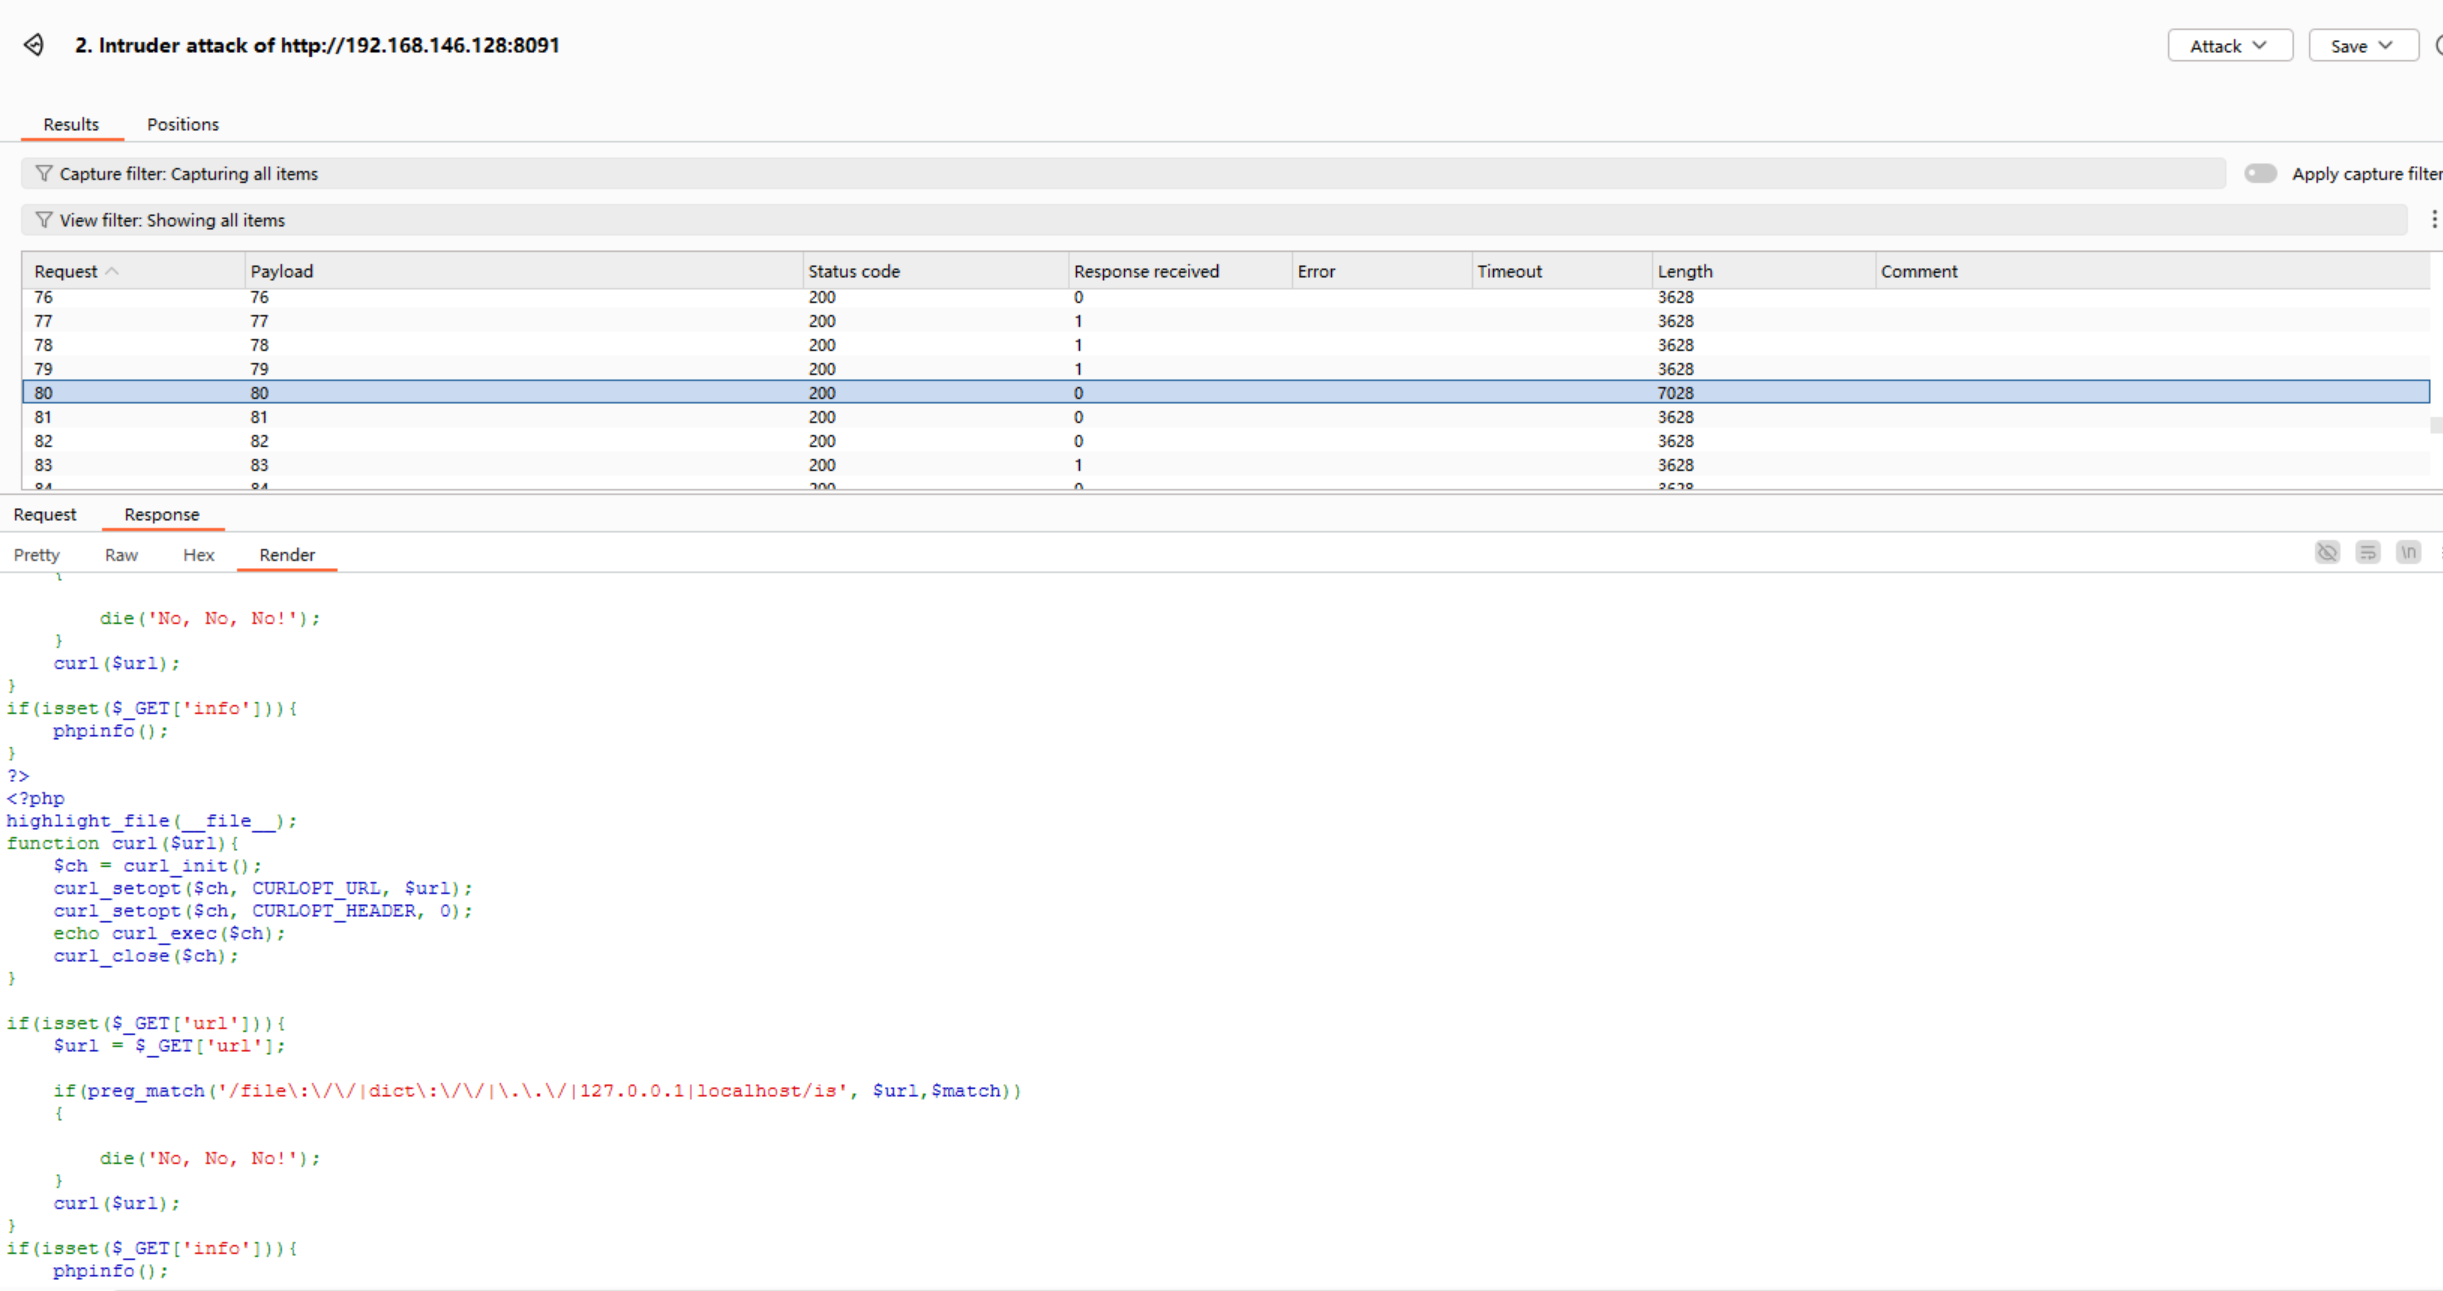Open the Save dropdown menu
Image resolution: width=2443 pixels, height=1291 pixels.
(x=2362, y=46)
